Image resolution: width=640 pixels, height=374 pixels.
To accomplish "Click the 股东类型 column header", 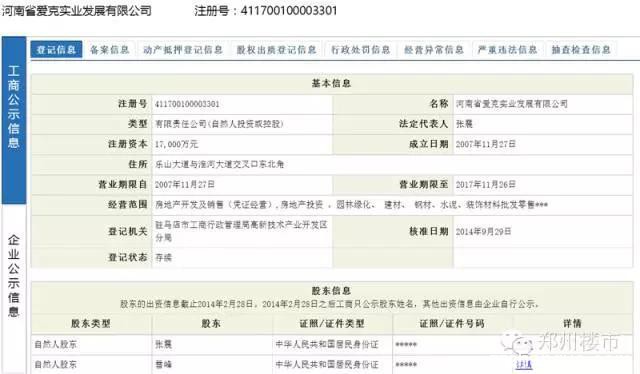I will click(91, 324).
